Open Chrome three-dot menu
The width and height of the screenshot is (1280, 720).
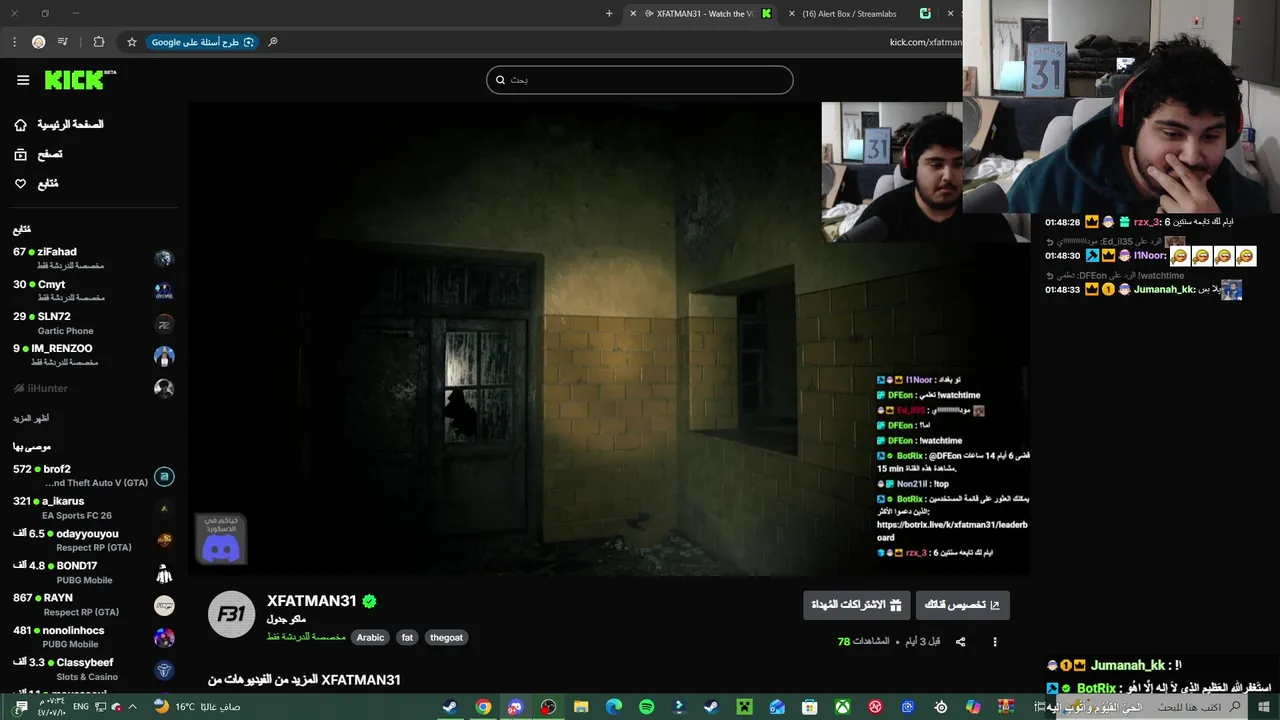coord(14,42)
